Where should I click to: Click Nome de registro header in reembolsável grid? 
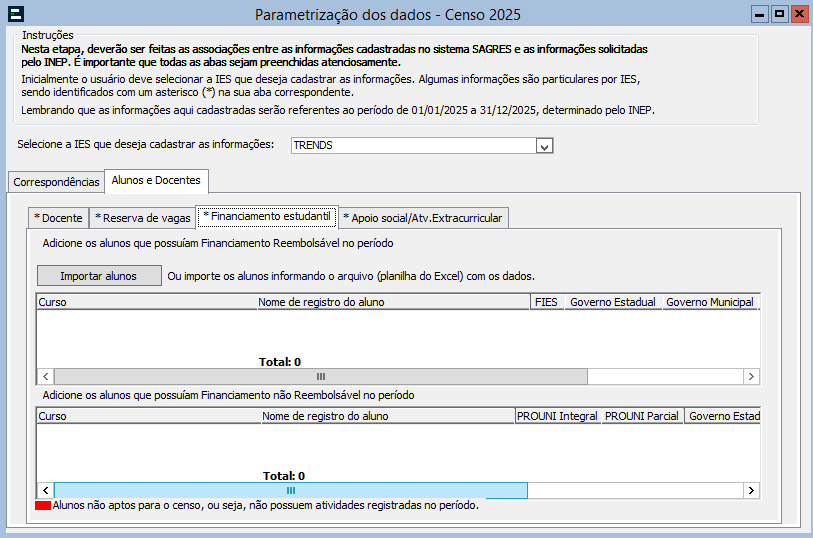coord(393,302)
